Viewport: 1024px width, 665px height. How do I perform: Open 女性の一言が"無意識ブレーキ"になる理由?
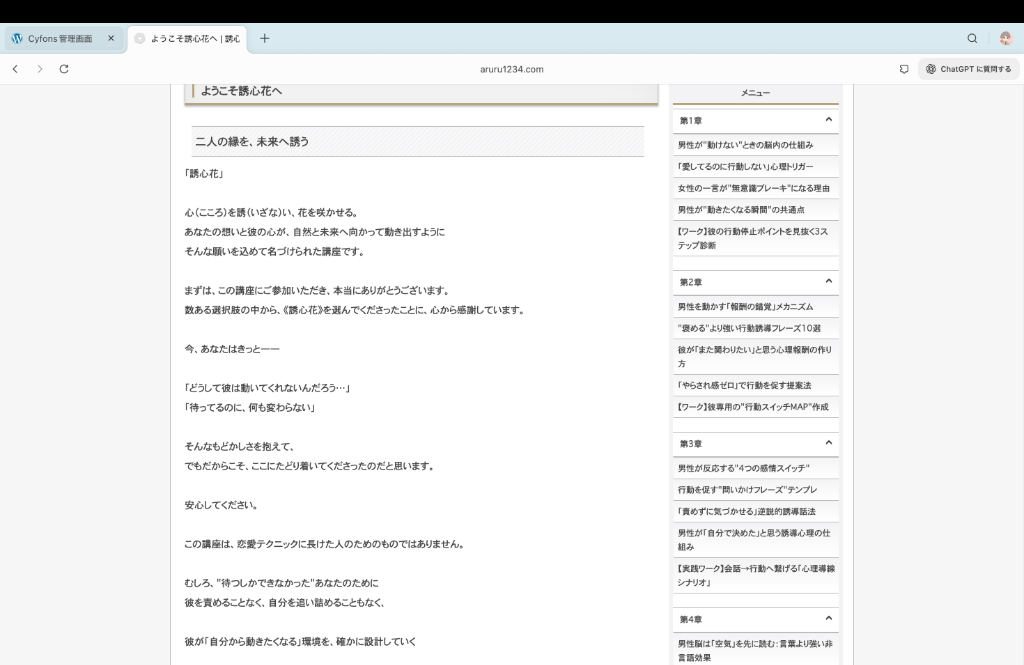(x=754, y=188)
